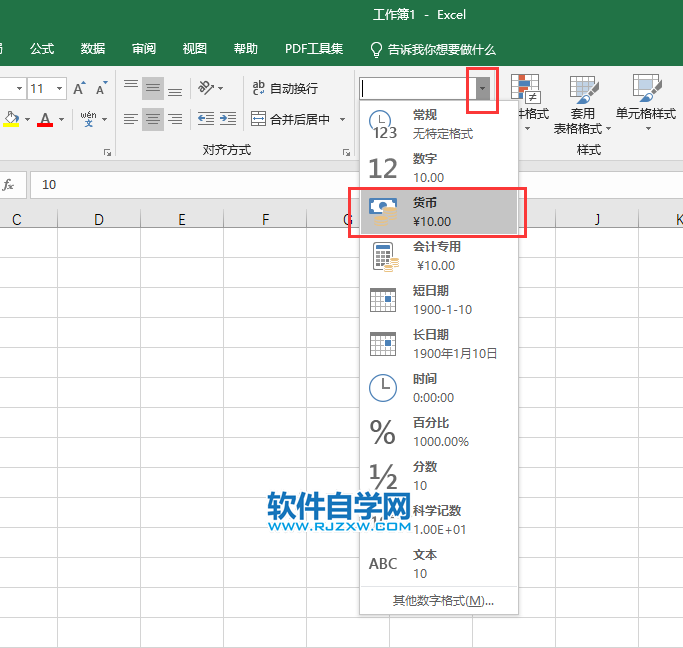This screenshot has width=683, height=648.
Task: Open the font size 11 dropdown
Action: click(60, 89)
